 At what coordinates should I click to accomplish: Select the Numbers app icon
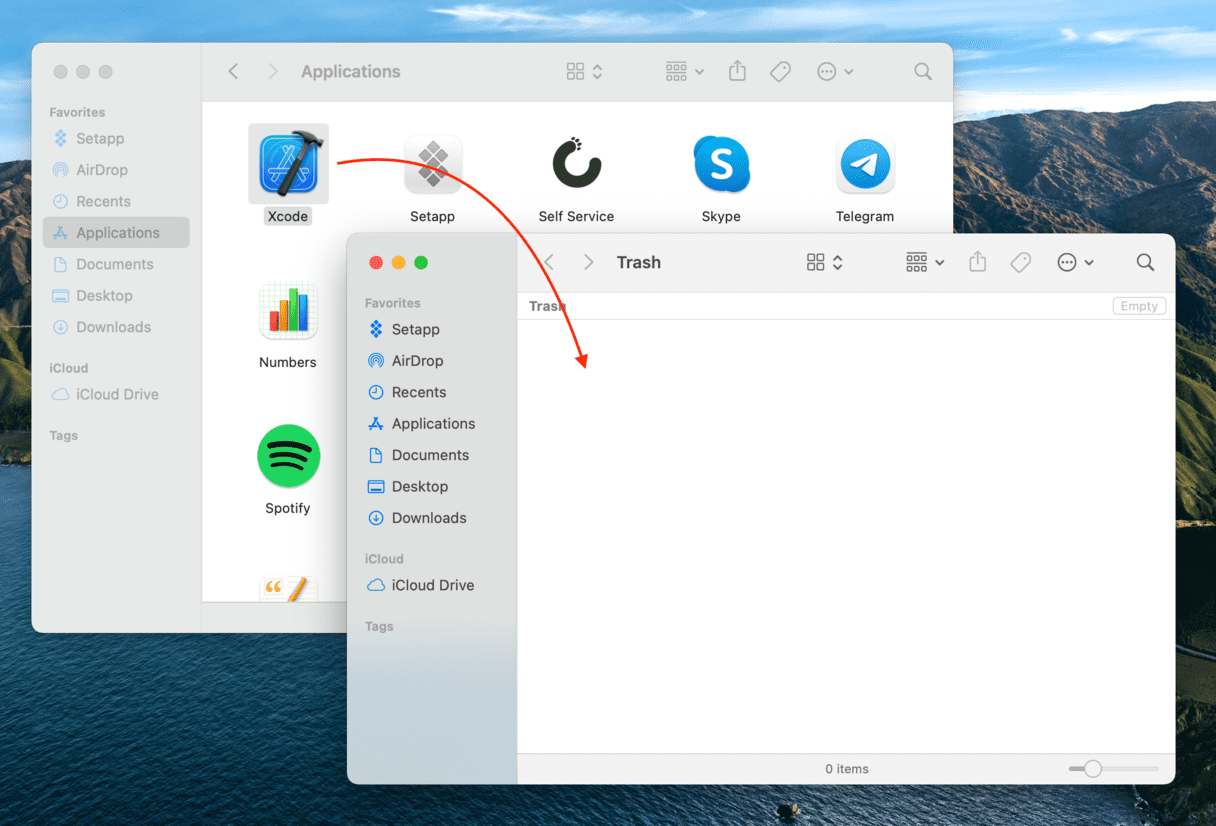point(288,310)
